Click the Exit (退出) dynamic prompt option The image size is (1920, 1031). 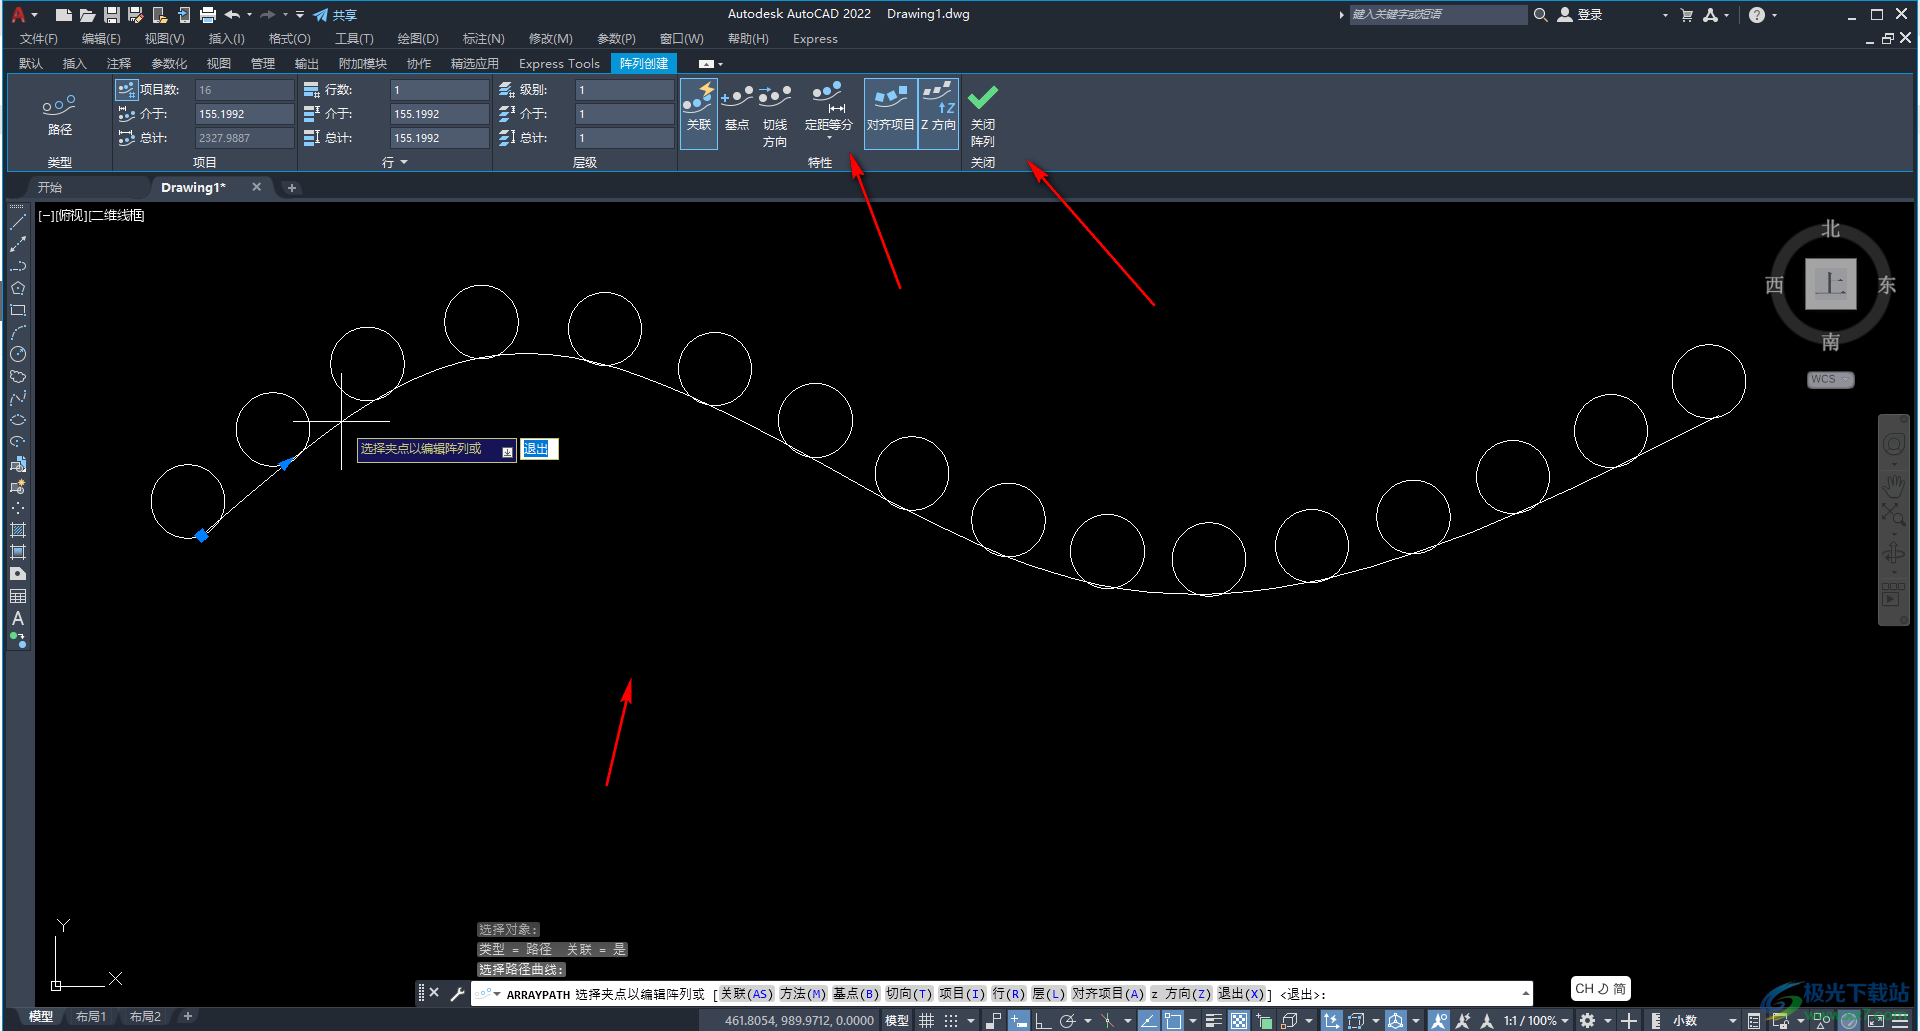(x=537, y=449)
